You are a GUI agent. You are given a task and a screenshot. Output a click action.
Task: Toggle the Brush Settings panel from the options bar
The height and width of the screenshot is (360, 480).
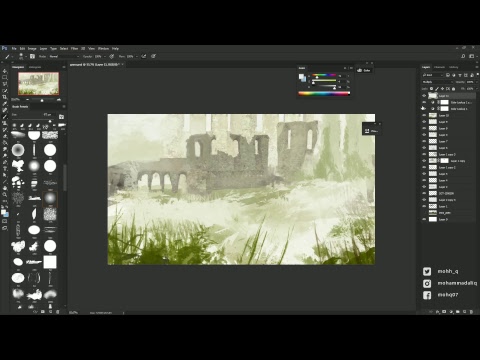[32, 56]
